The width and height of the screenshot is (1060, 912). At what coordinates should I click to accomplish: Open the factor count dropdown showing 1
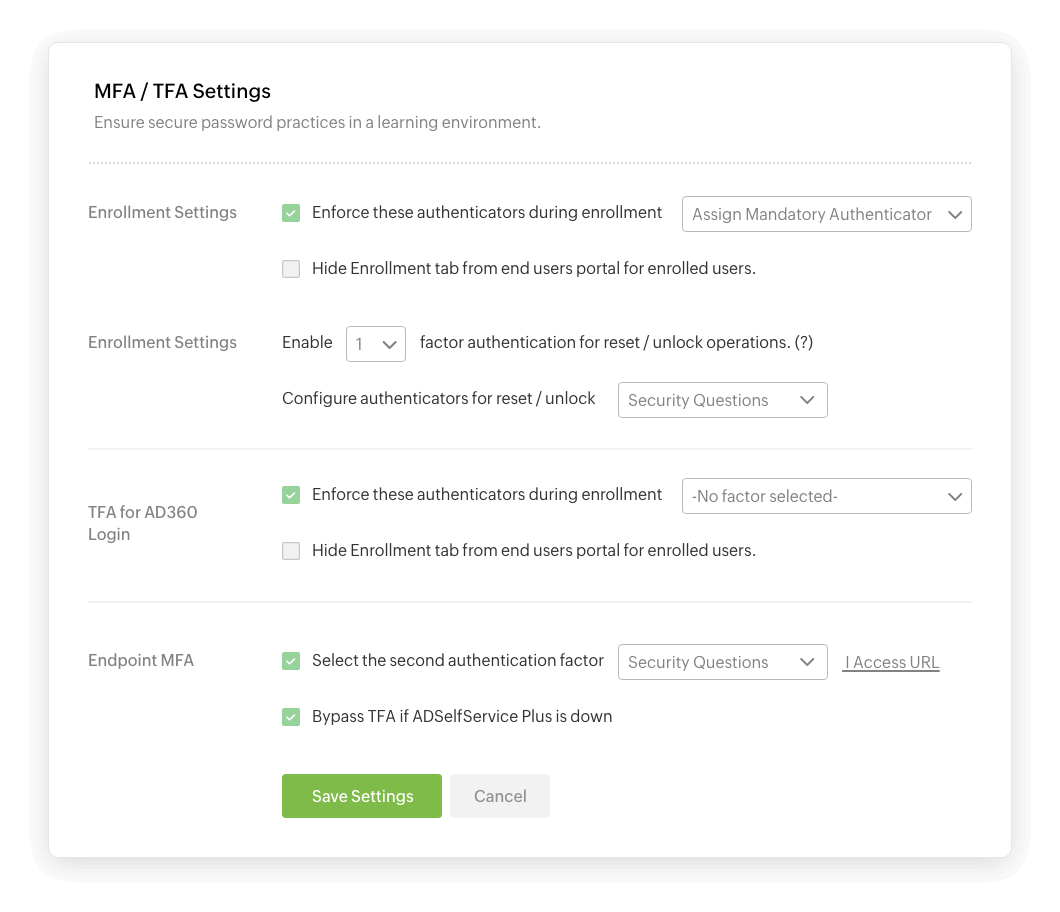pos(375,344)
